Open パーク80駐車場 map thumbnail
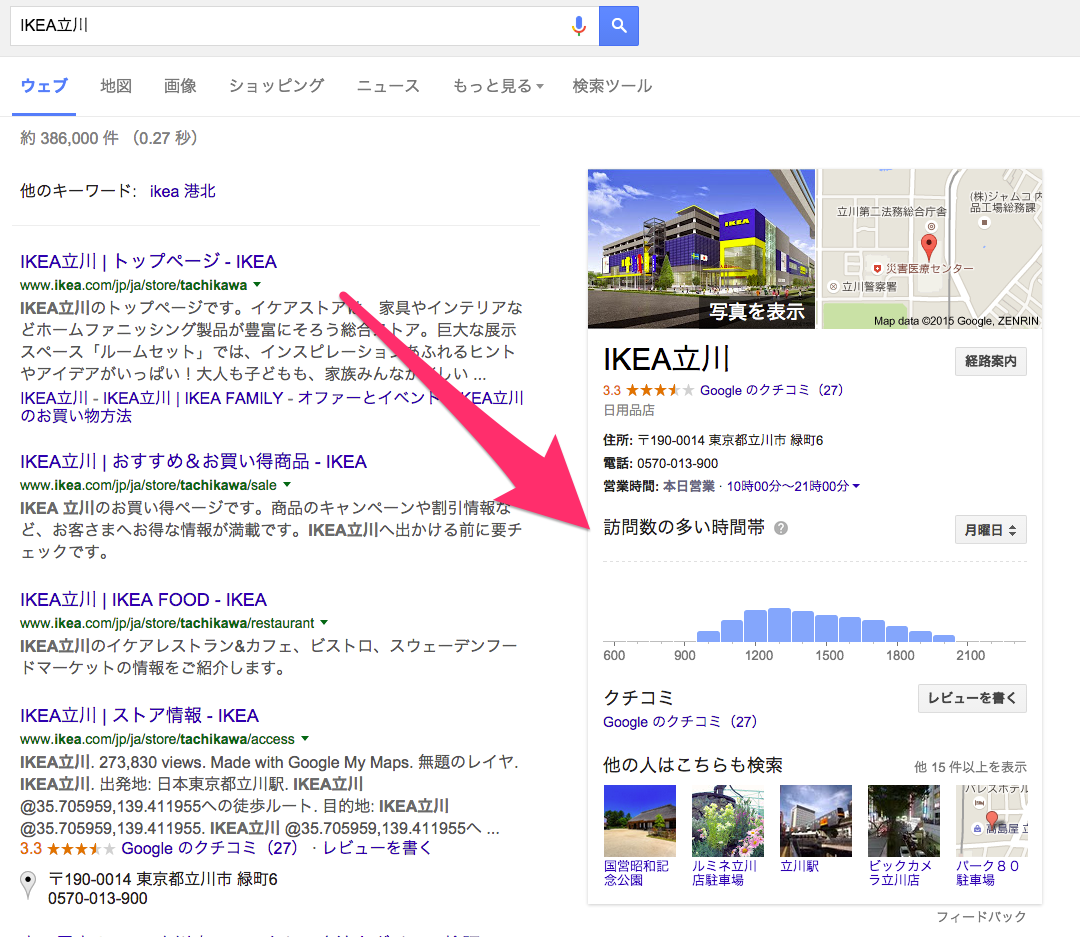1080x937 pixels. pos(992,821)
